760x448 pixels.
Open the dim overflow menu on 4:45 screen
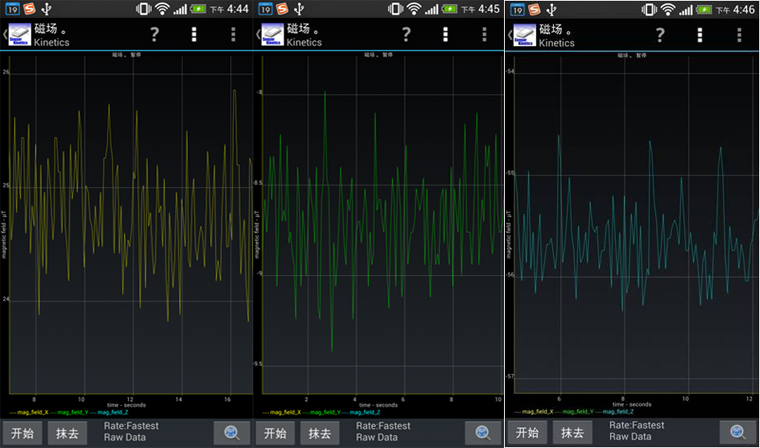point(485,34)
